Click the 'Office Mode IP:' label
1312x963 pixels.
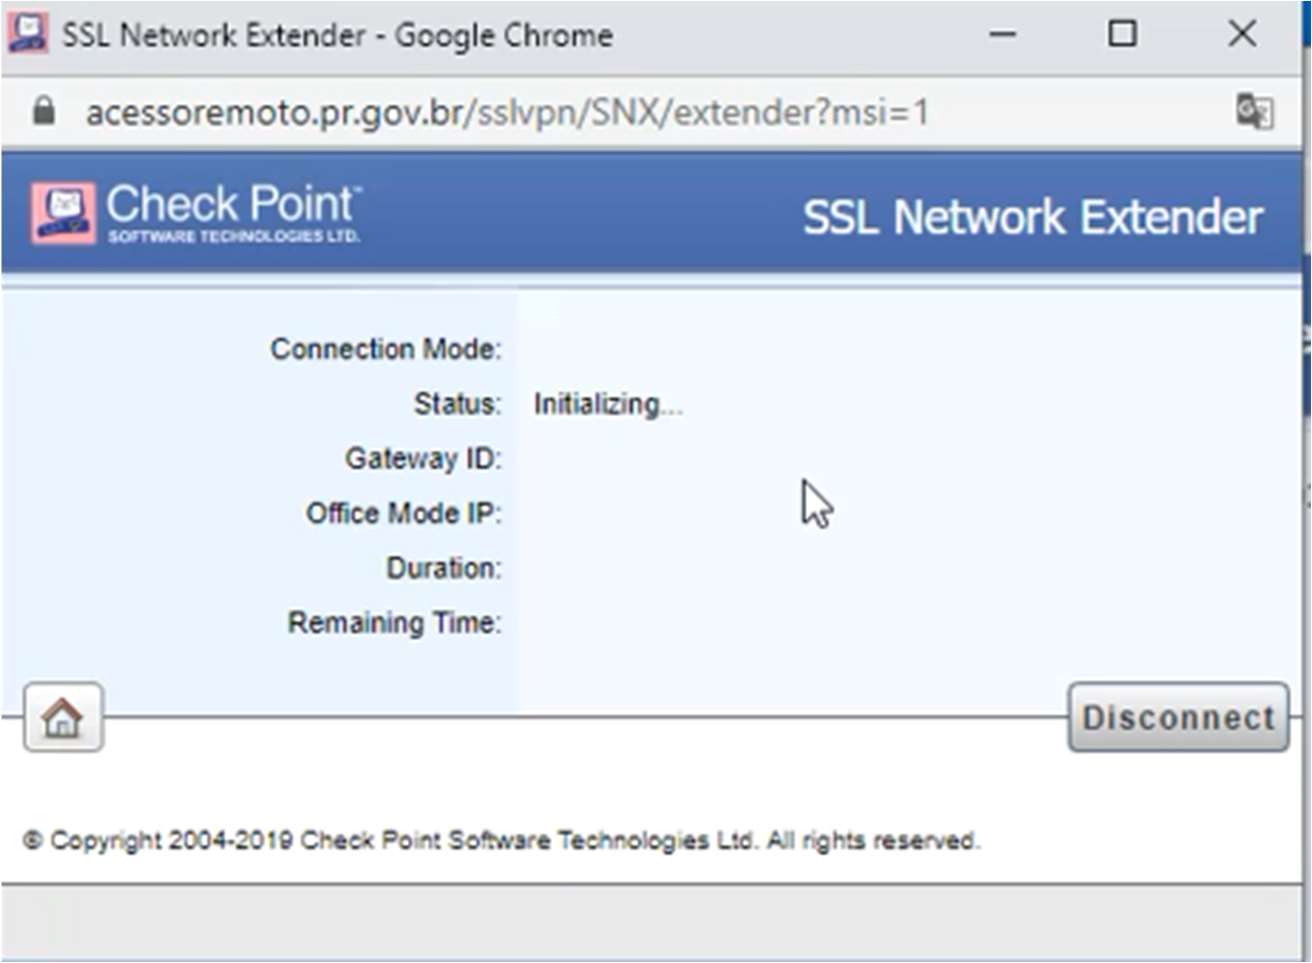point(404,513)
